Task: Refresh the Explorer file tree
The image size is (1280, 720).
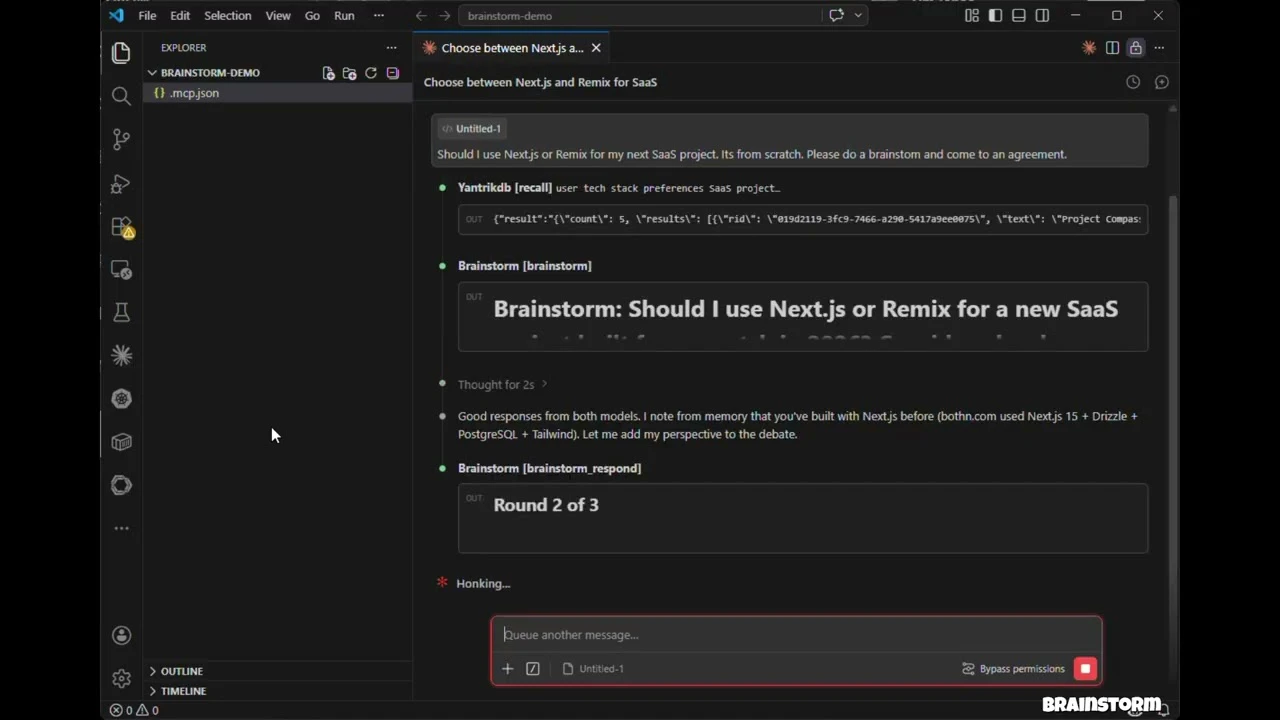Action: pyautogui.click(x=371, y=73)
